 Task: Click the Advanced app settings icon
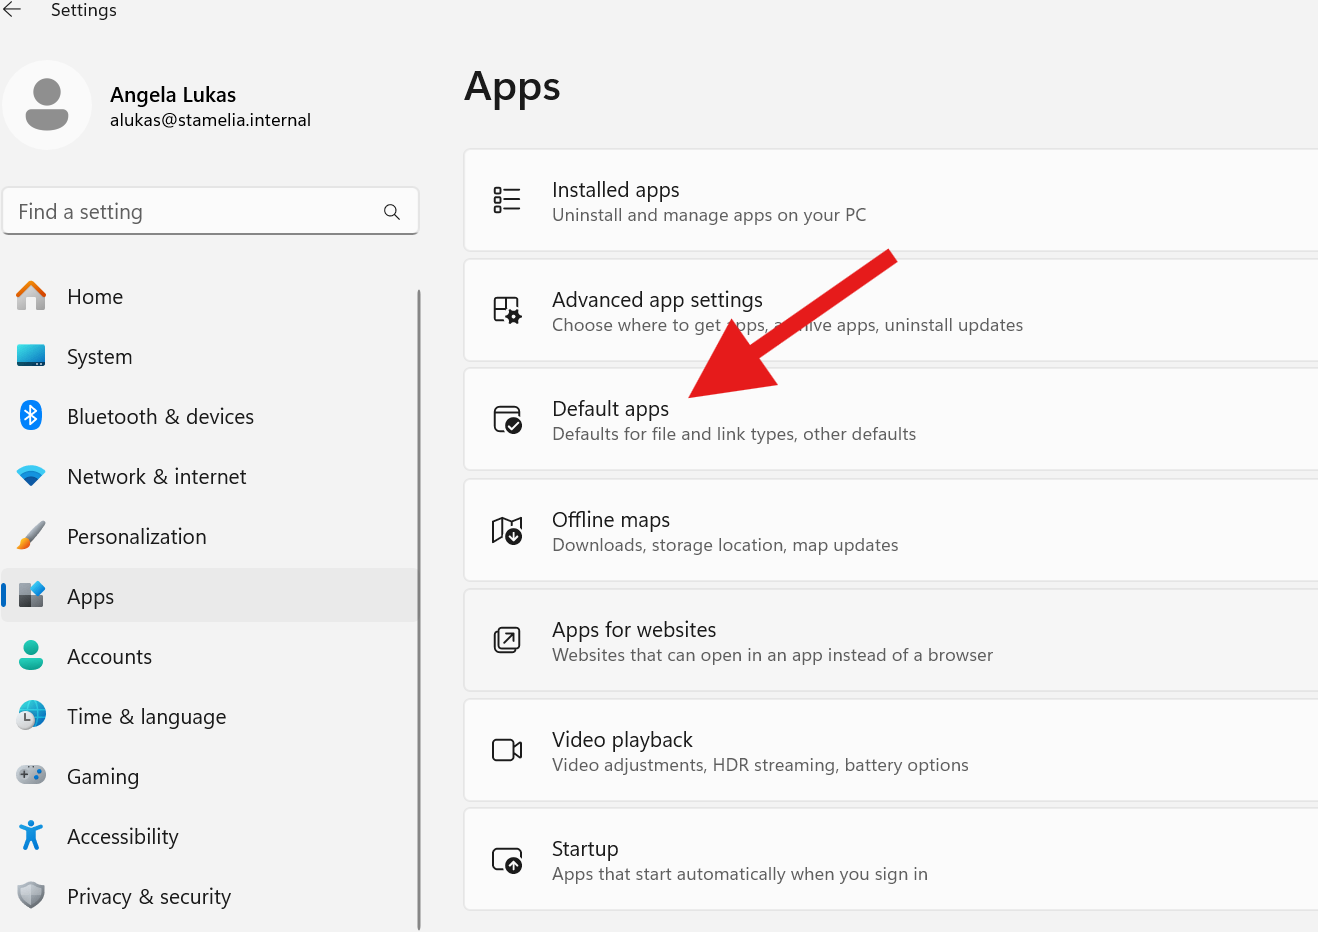pos(507,310)
